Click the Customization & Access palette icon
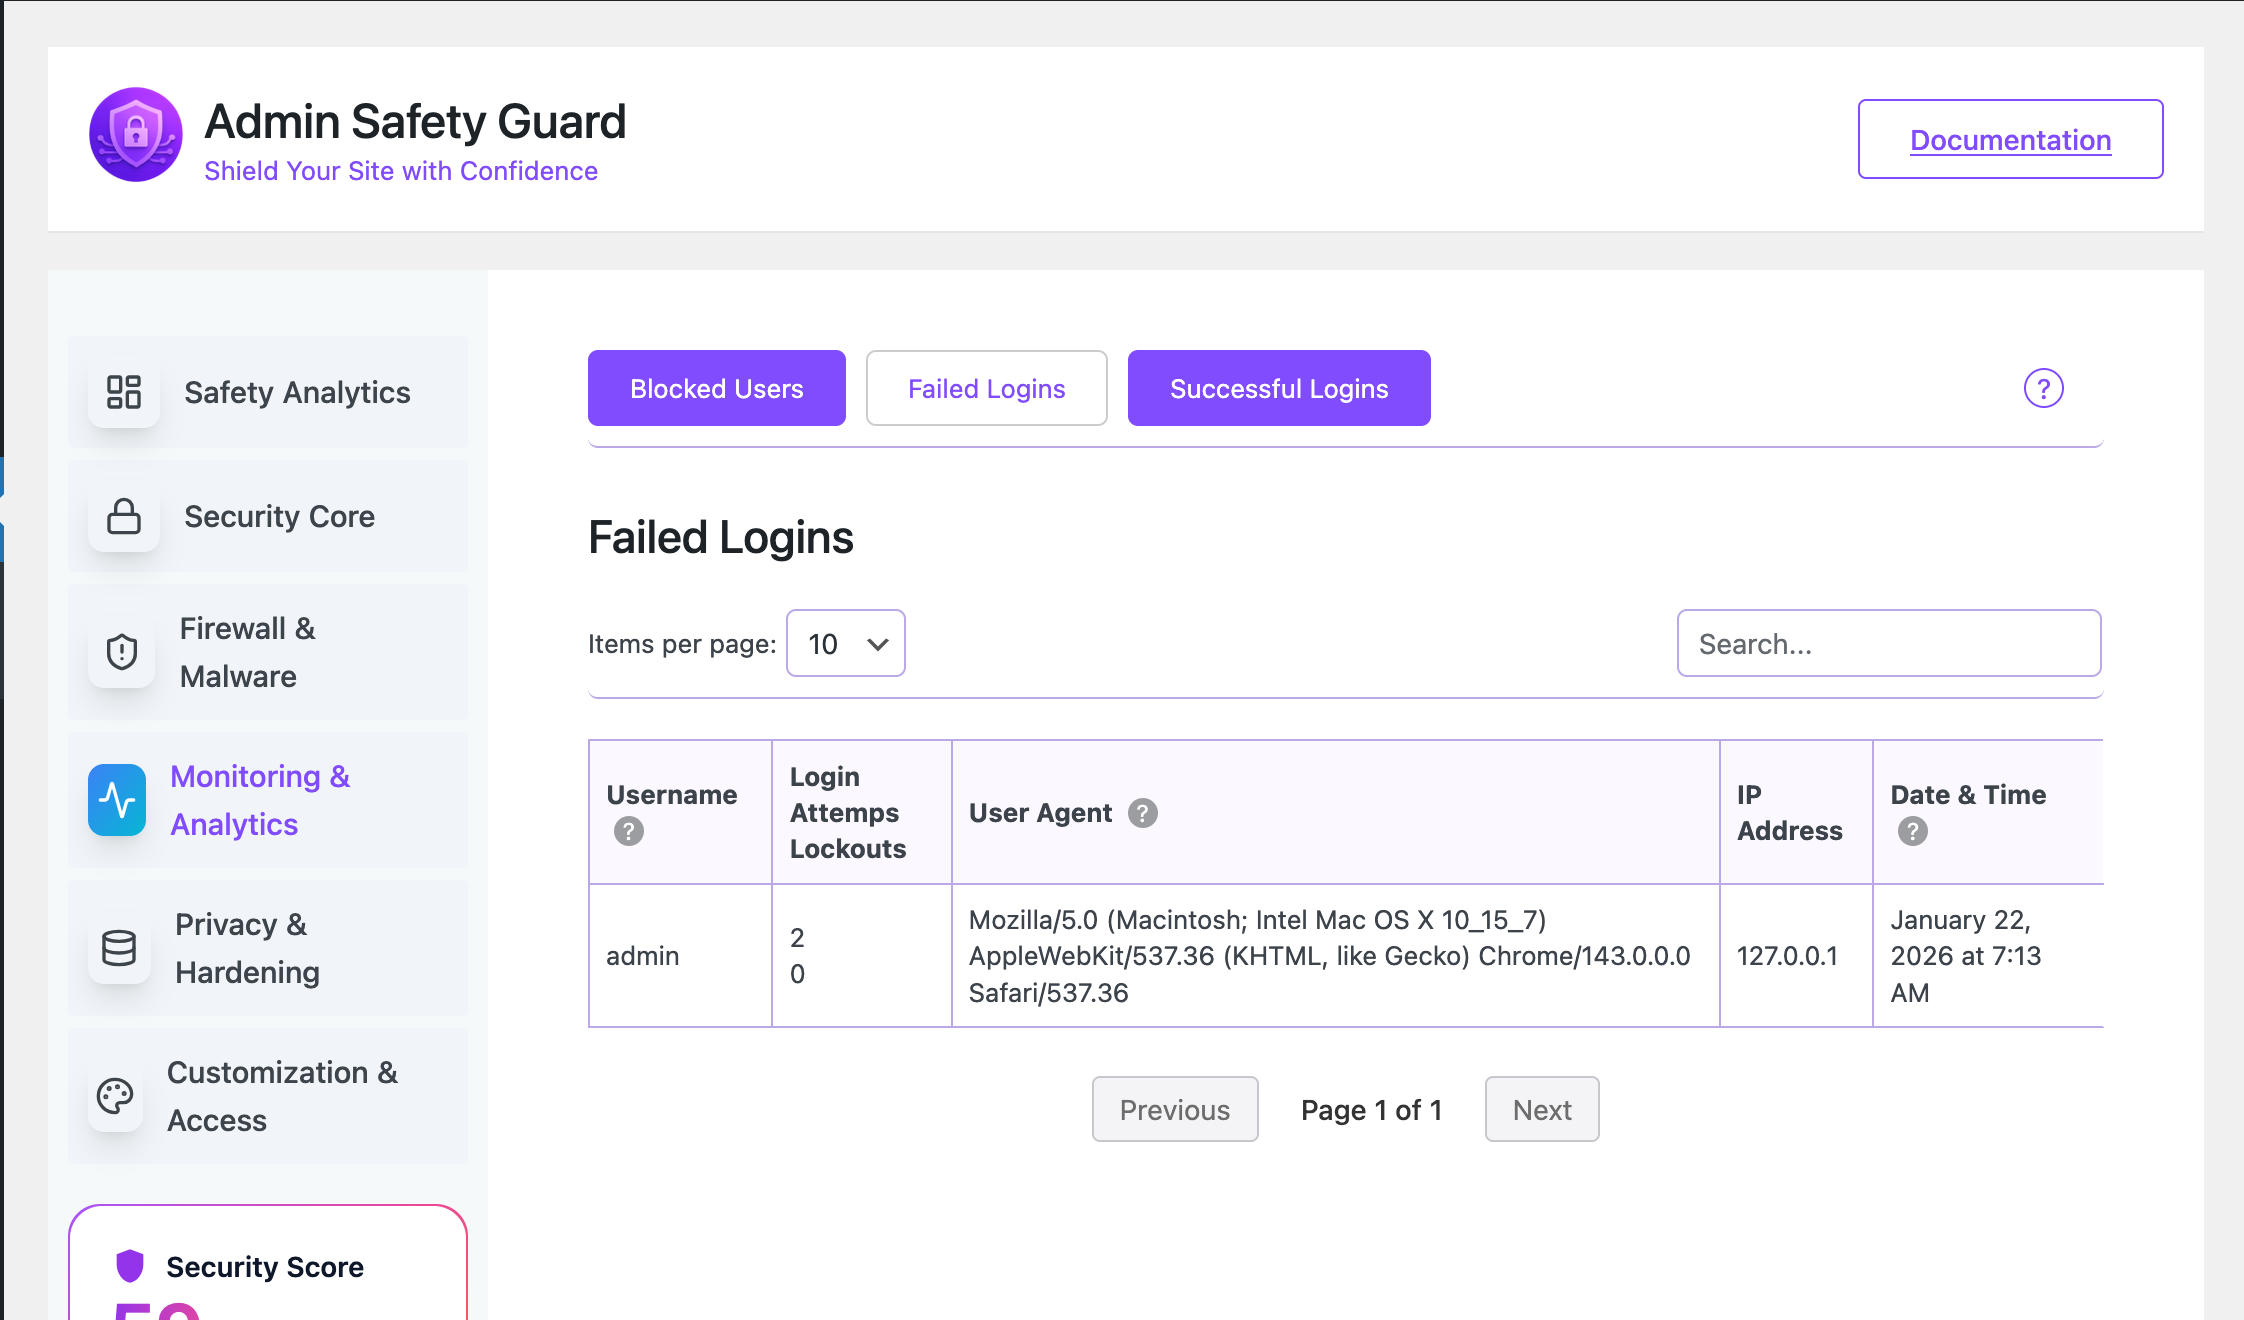This screenshot has width=2244, height=1320. [x=115, y=1096]
